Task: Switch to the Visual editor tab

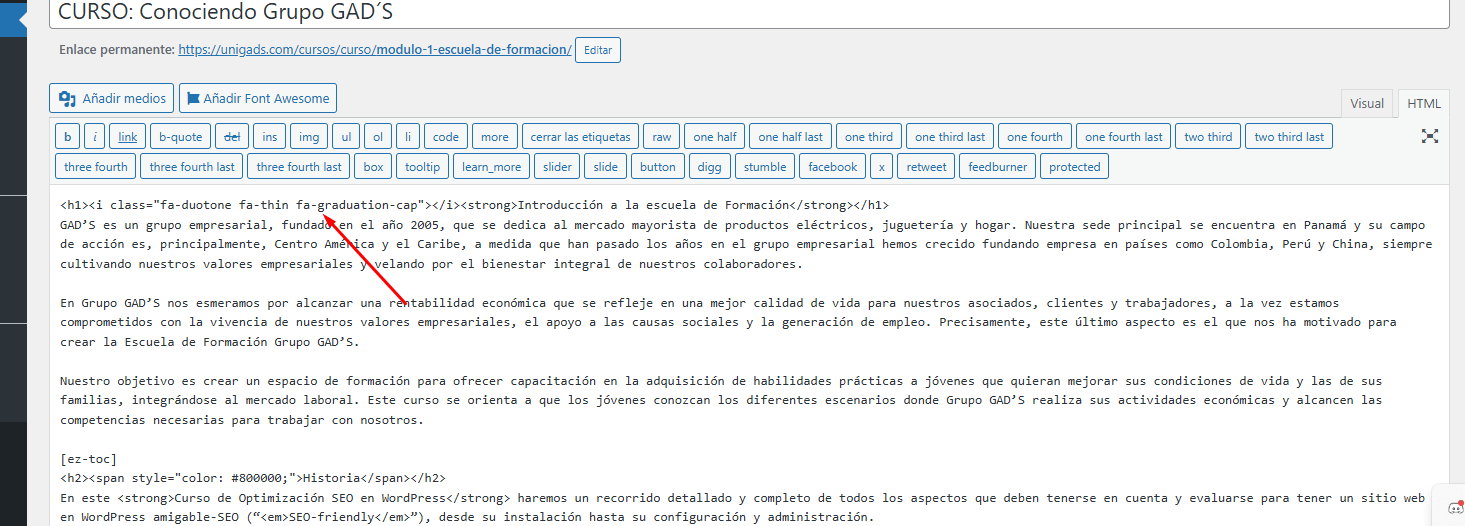Action: coord(1367,103)
